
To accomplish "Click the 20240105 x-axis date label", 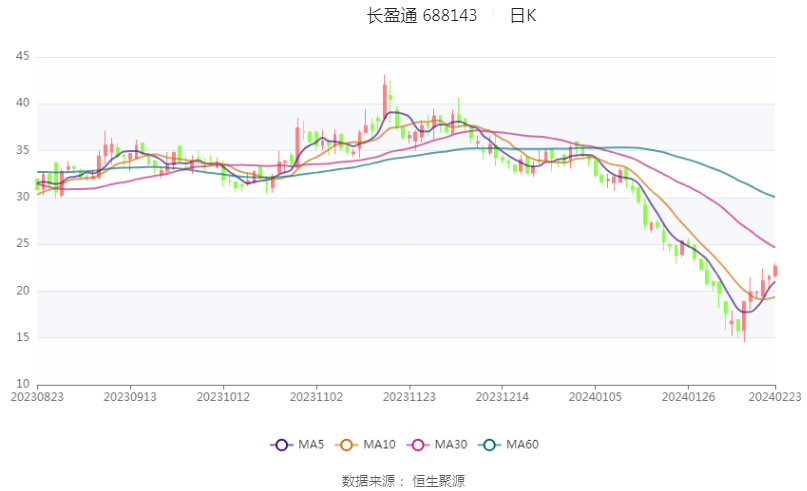I will (x=595, y=397).
